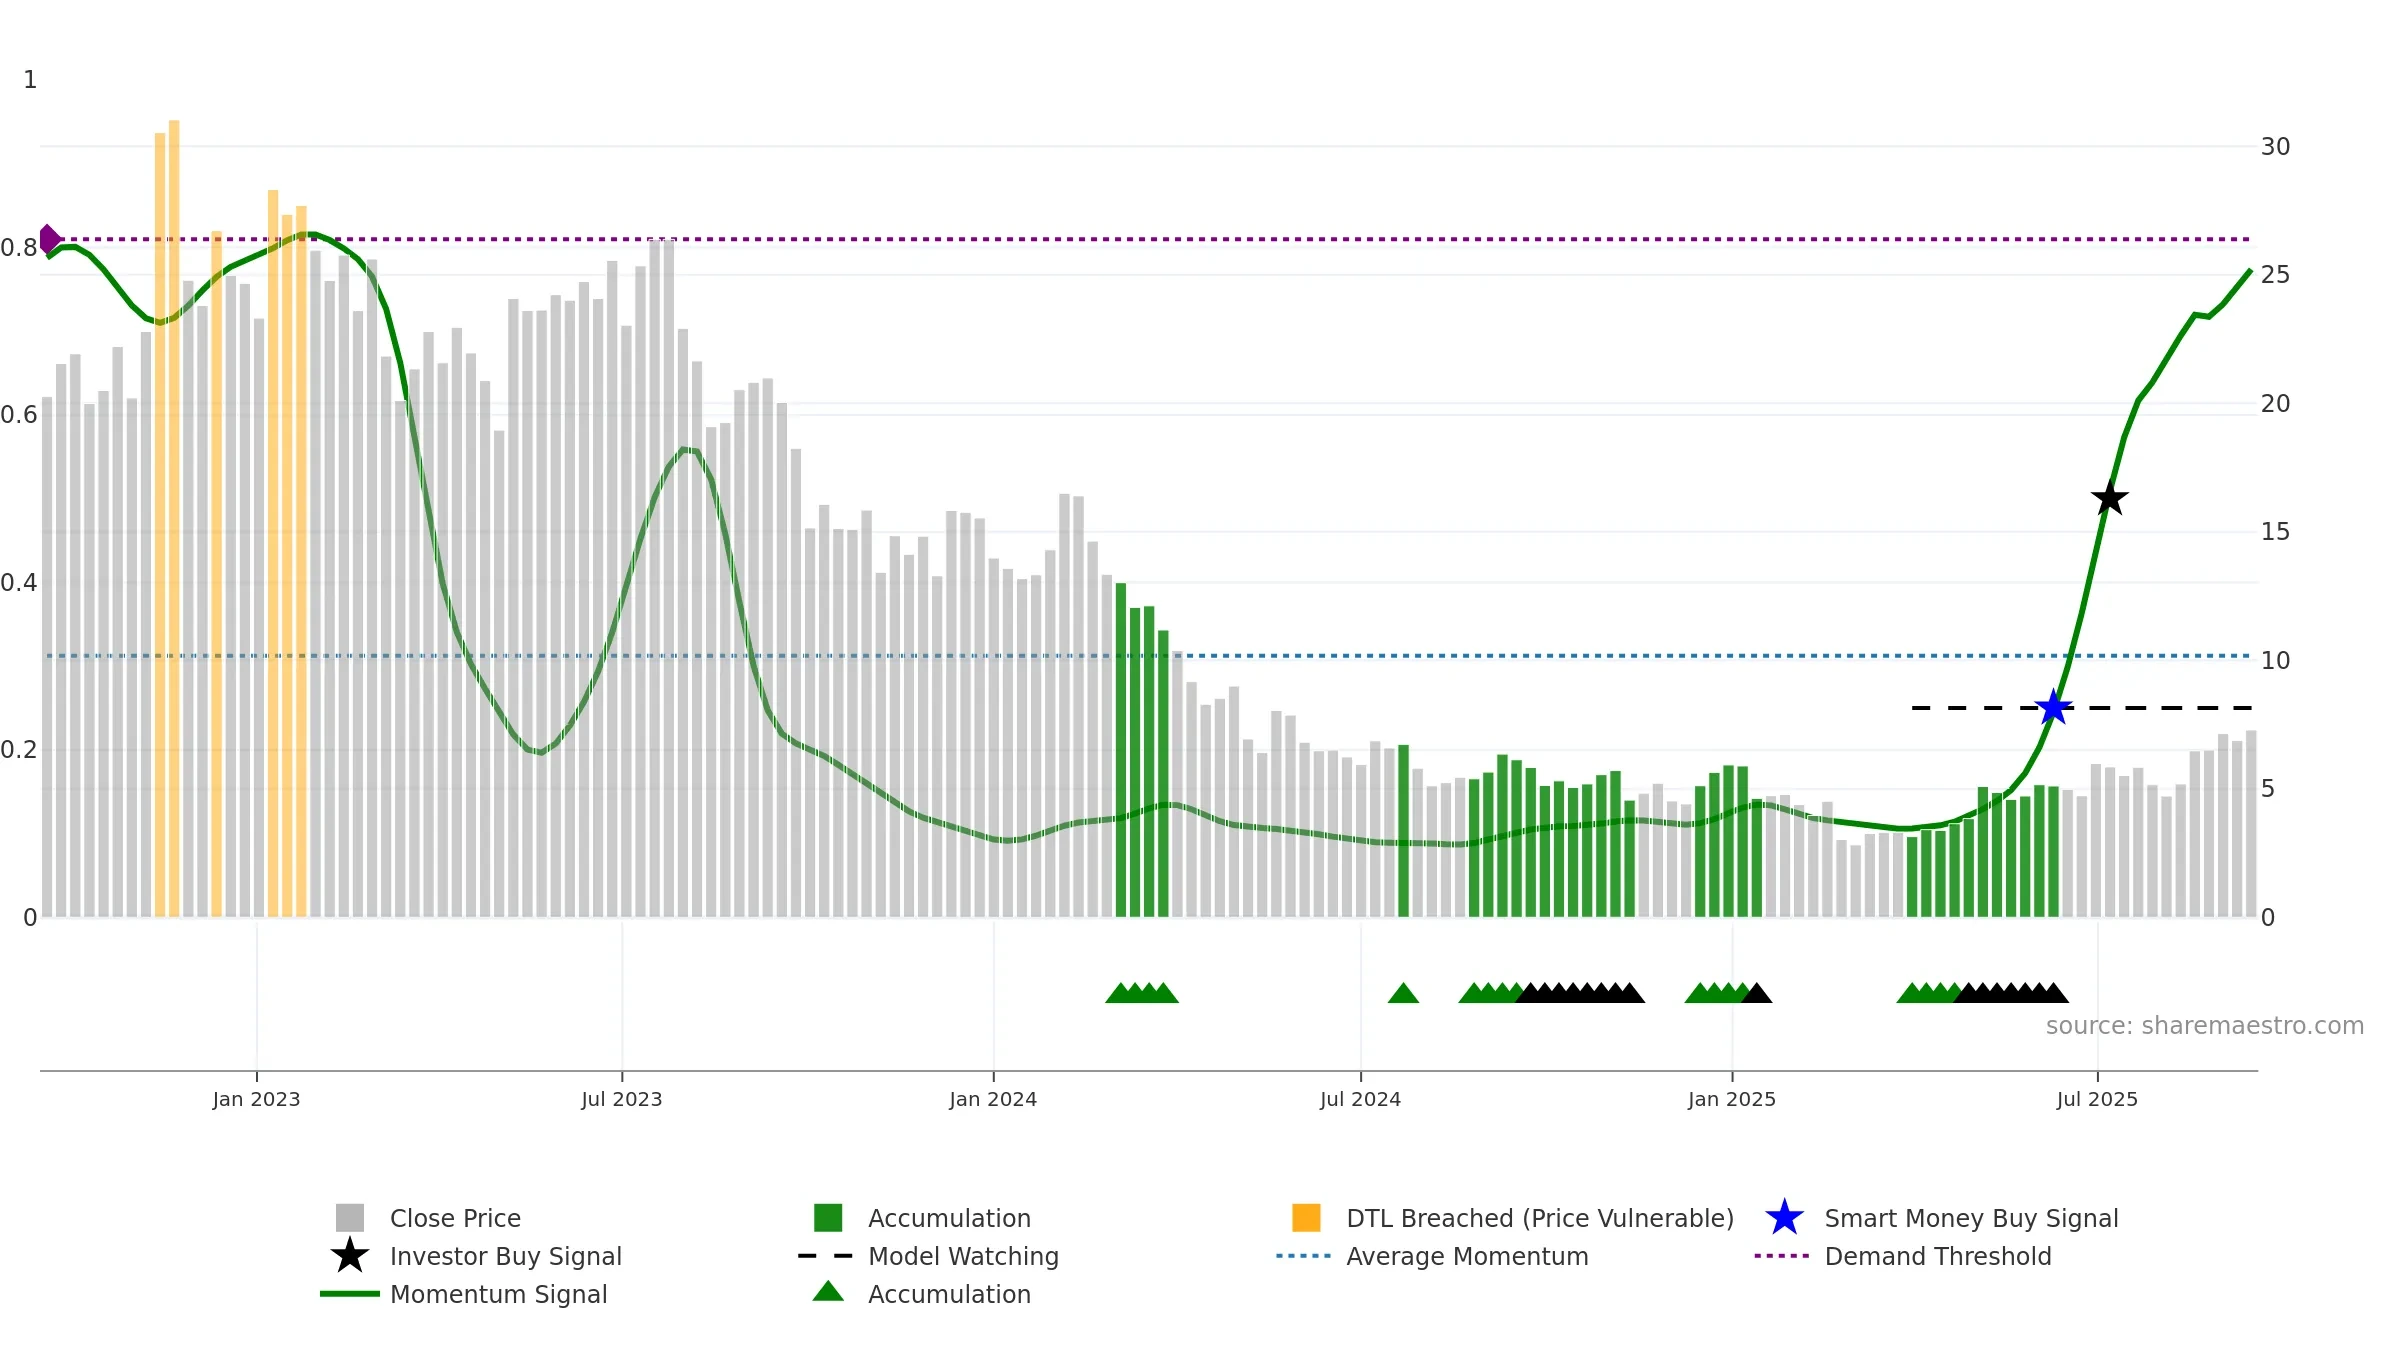Click the blue Smart Money Buy Signal star on chart
This screenshot has height=1350, width=2400.
pyautogui.click(x=2053, y=707)
